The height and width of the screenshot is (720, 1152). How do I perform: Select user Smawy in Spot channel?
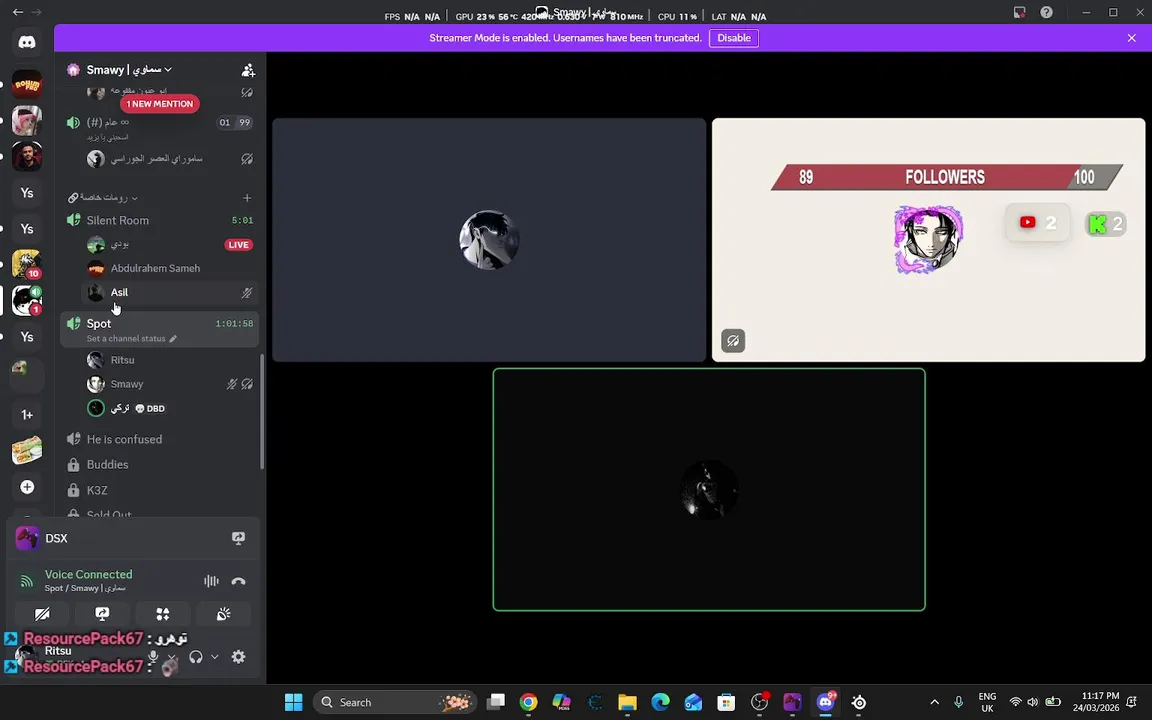(170, 384)
